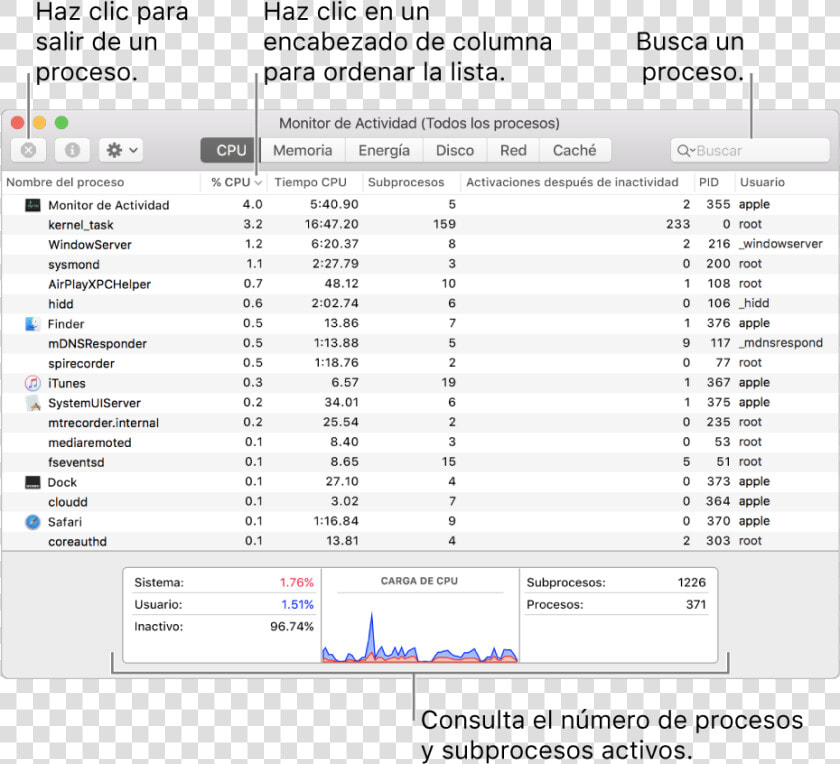The image size is (840, 764).
Task: Select the sysmond process row
Action: click(420, 264)
